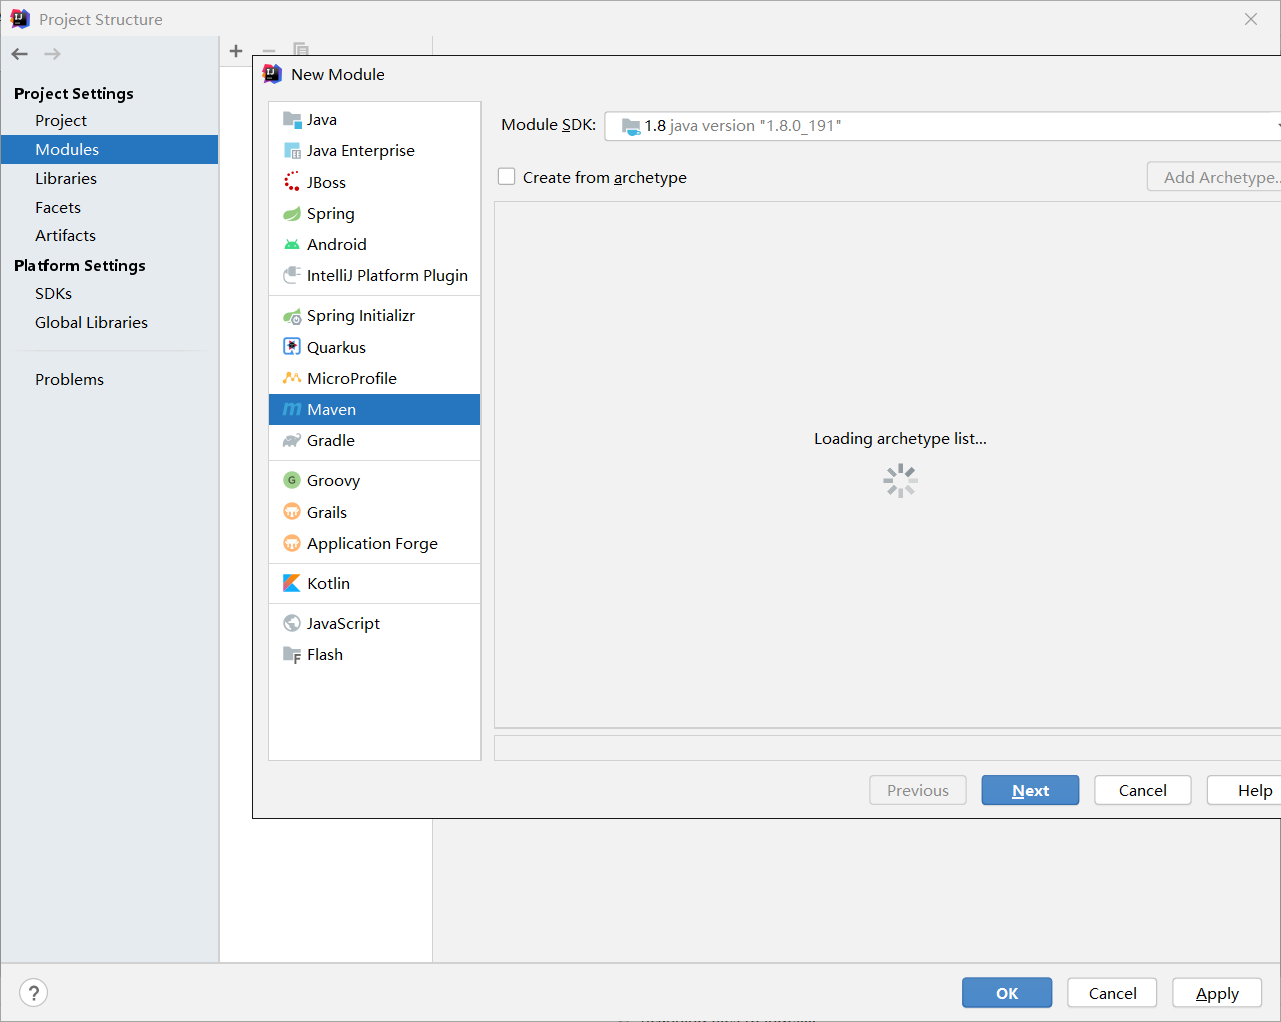The width and height of the screenshot is (1281, 1022).
Task: Click the MicroProfile icon
Action: point(292,378)
